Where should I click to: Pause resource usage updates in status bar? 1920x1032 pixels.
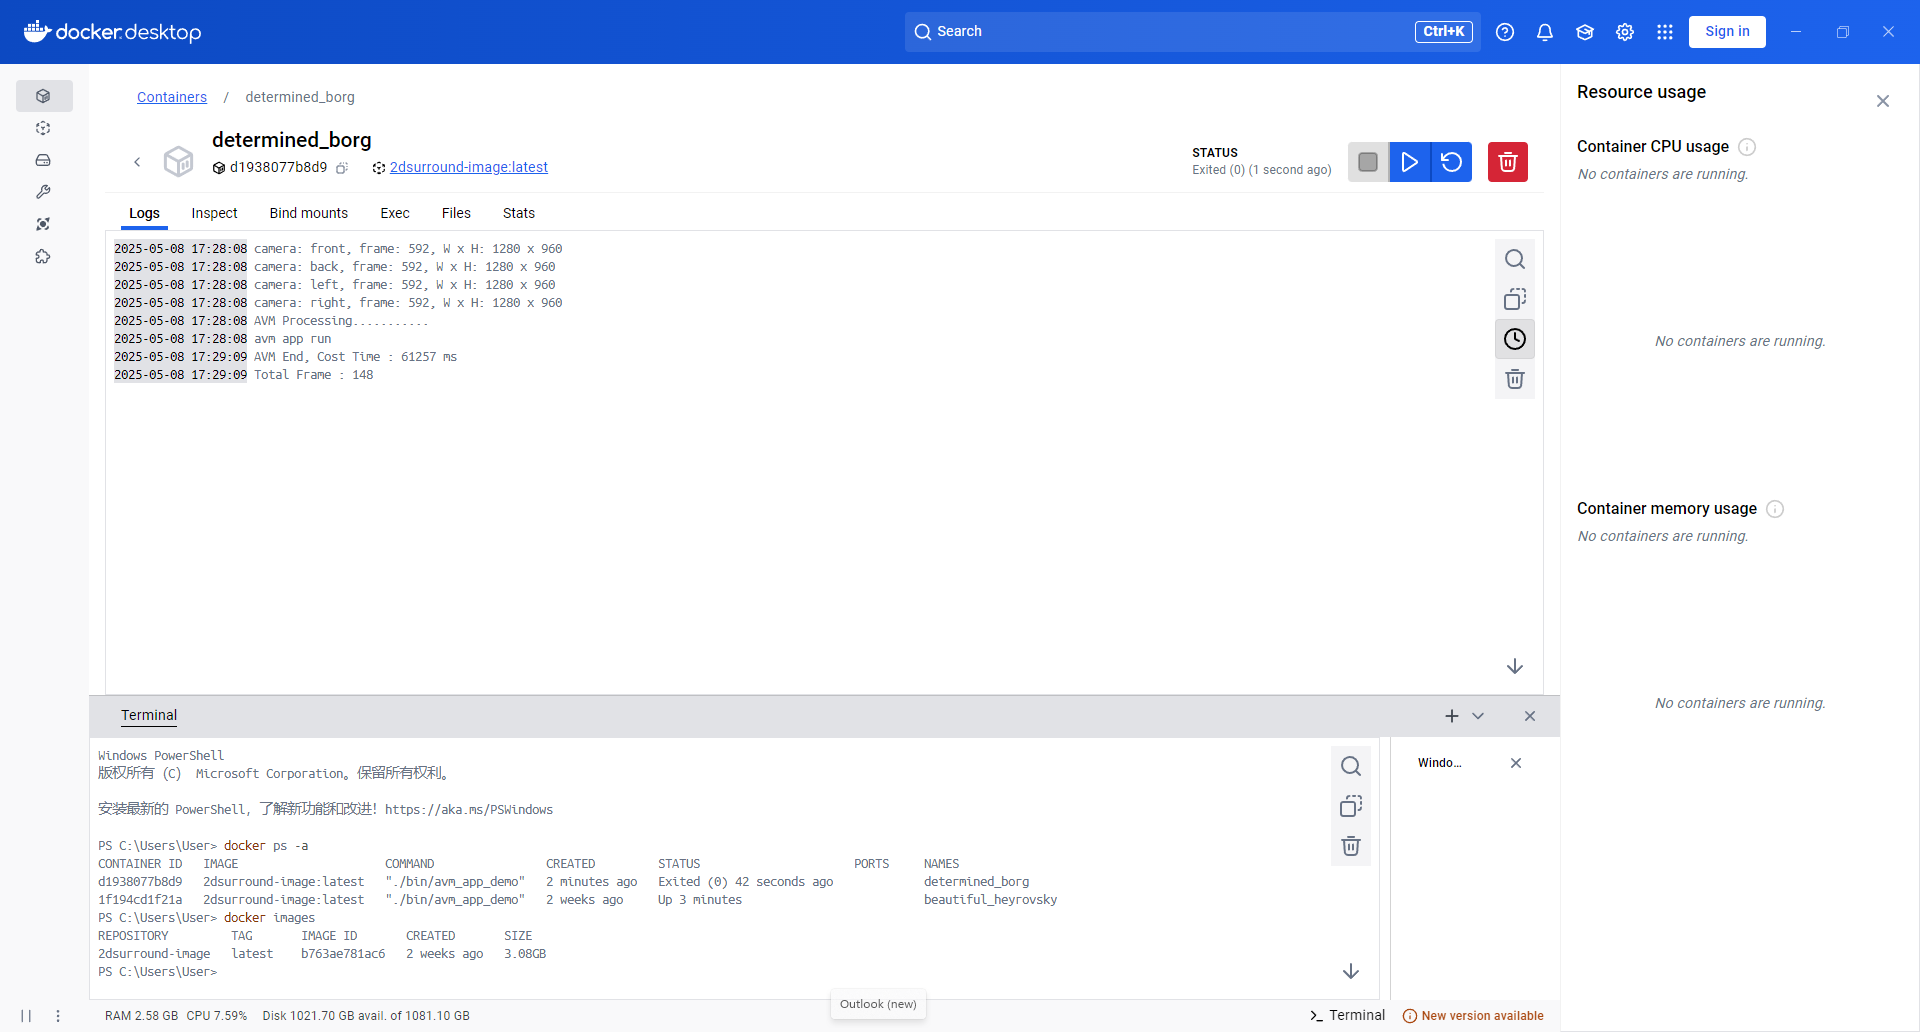click(27, 1015)
